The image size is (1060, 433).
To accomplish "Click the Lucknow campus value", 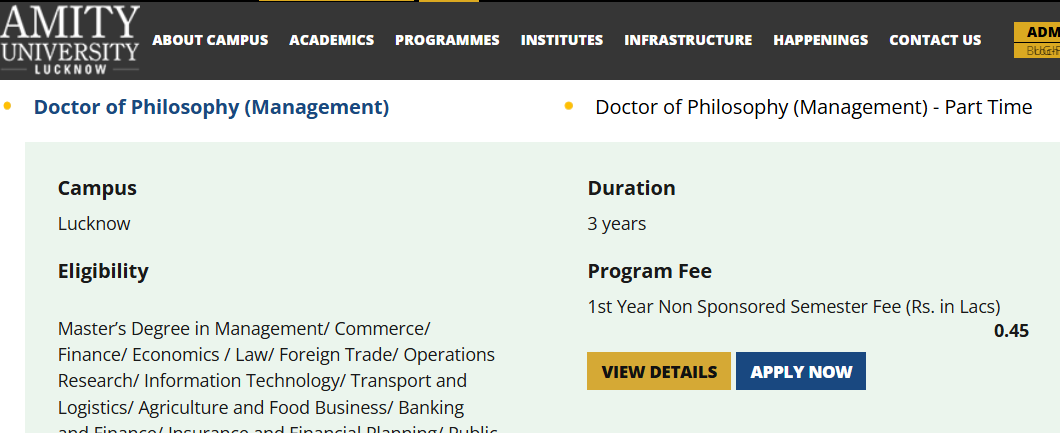I will pyautogui.click(x=94, y=224).
